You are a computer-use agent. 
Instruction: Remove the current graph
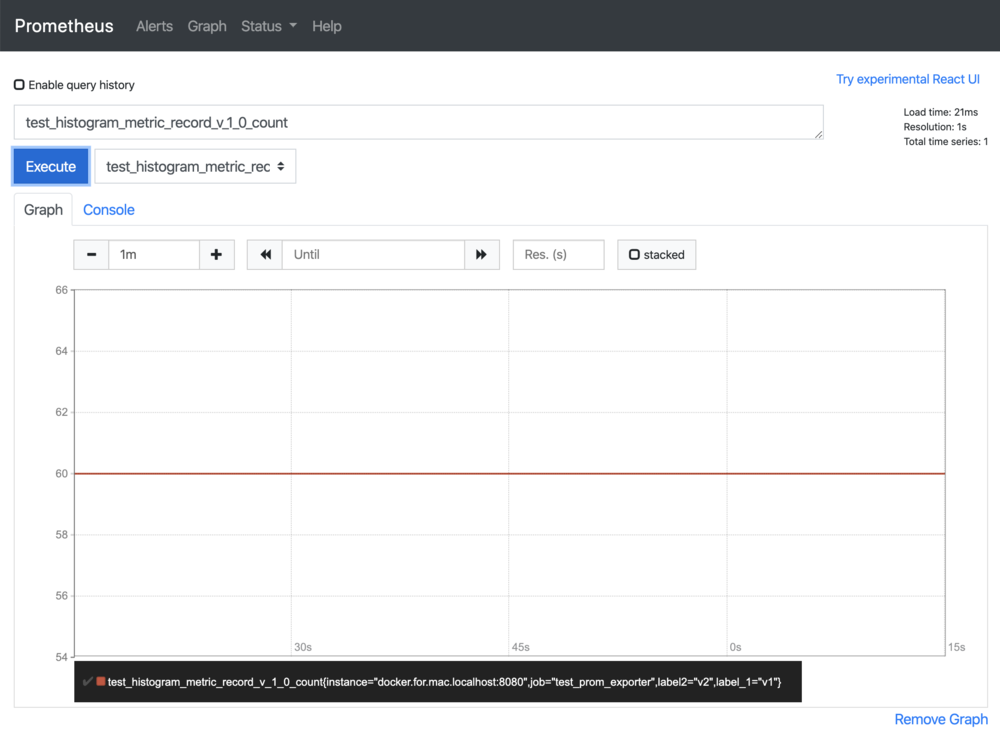point(940,719)
